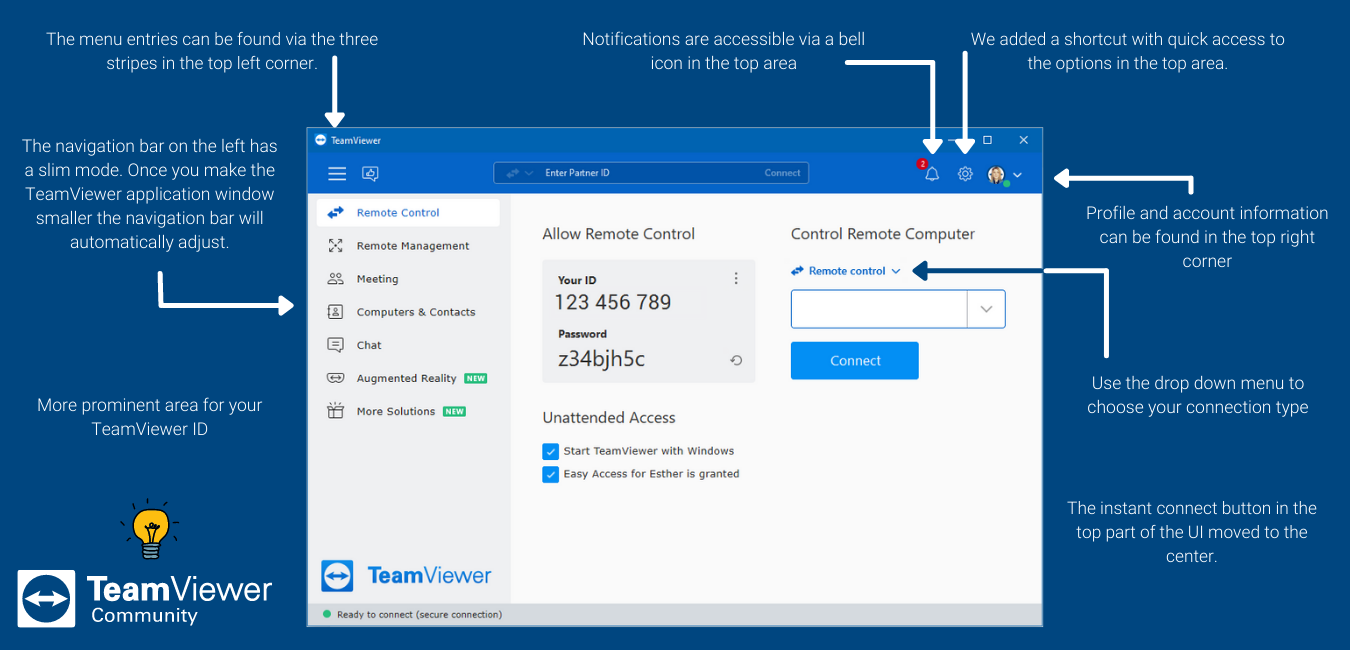This screenshot has width=1350, height=650.
Task: Click the More Solutions gift icon
Action: point(336,411)
